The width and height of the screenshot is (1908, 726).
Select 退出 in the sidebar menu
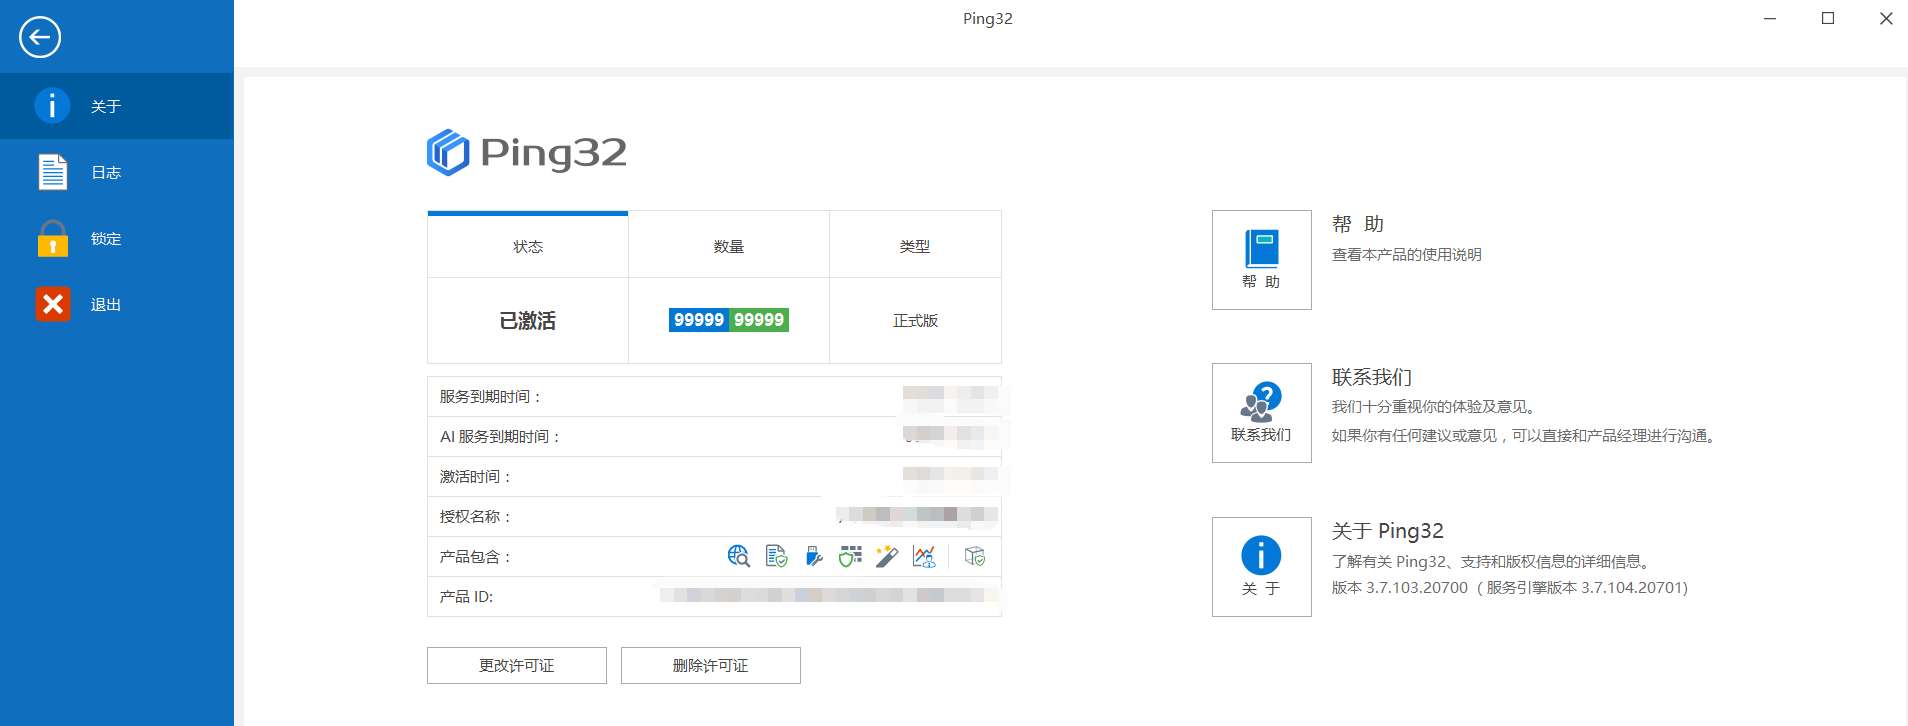117,304
